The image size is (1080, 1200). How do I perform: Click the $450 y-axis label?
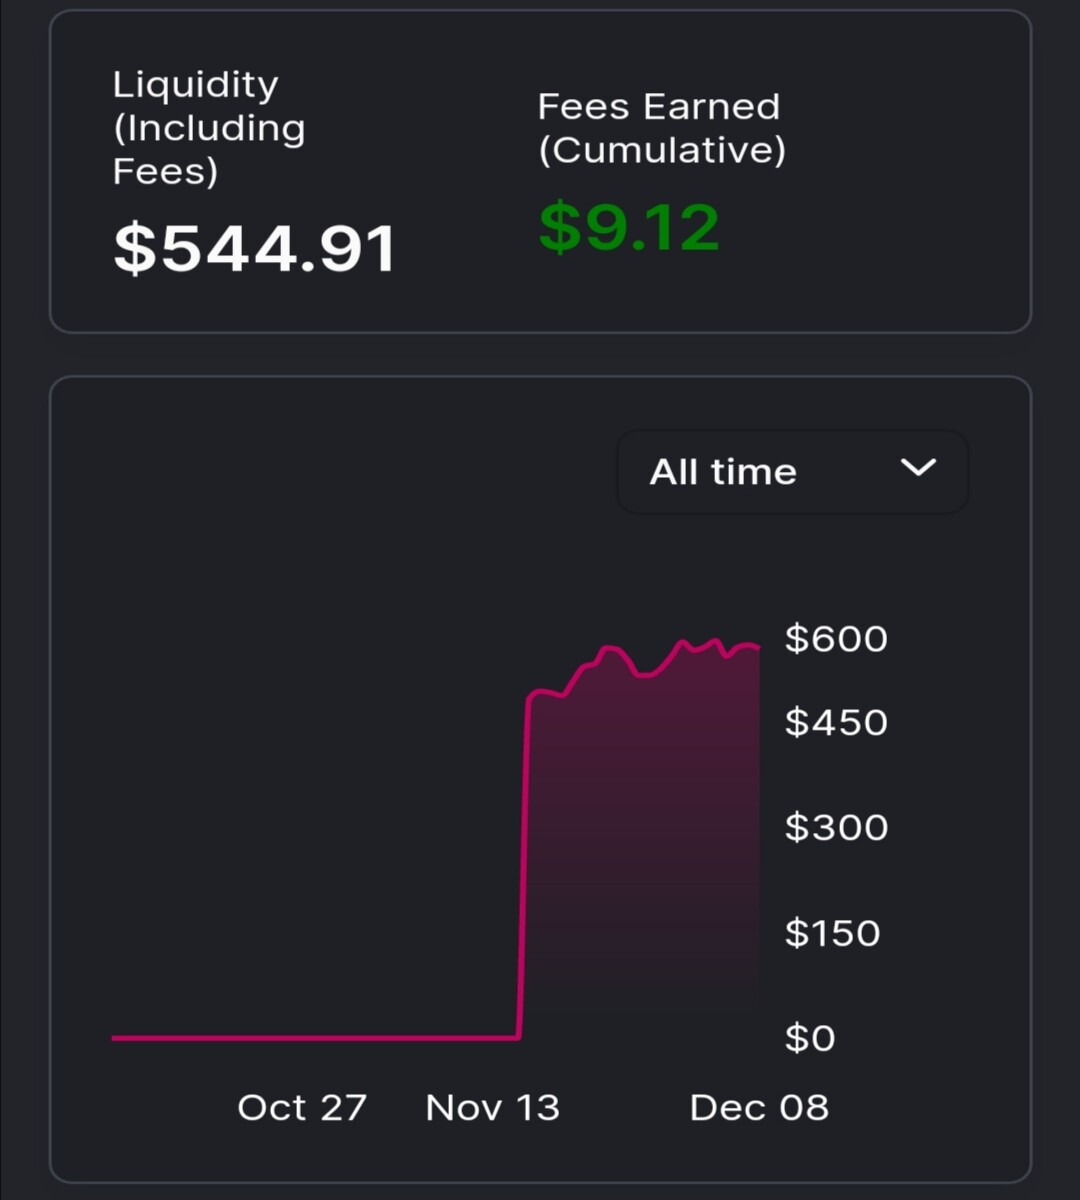pyautogui.click(x=836, y=722)
